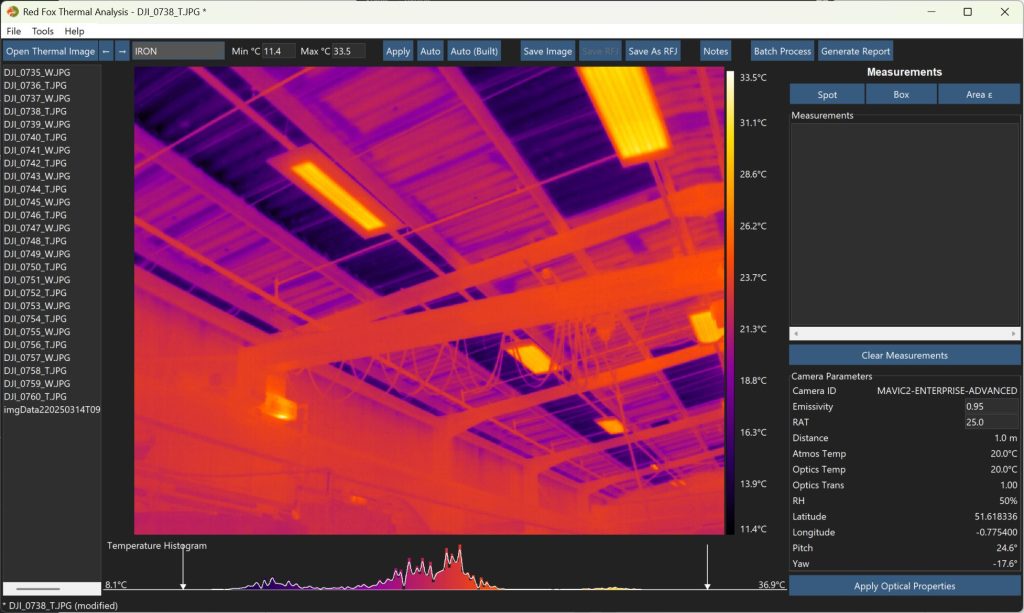Click the Red Fox app icon in title bar
Image resolution: width=1024 pixels, height=613 pixels.
(x=12, y=12)
